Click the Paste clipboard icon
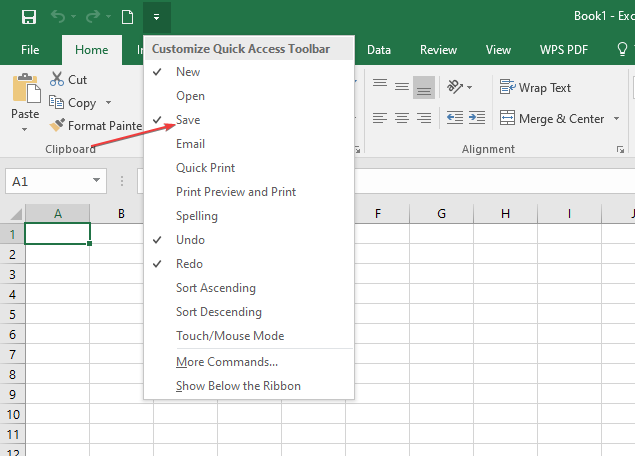The image size is (635, 456). [x=25, y=91]
